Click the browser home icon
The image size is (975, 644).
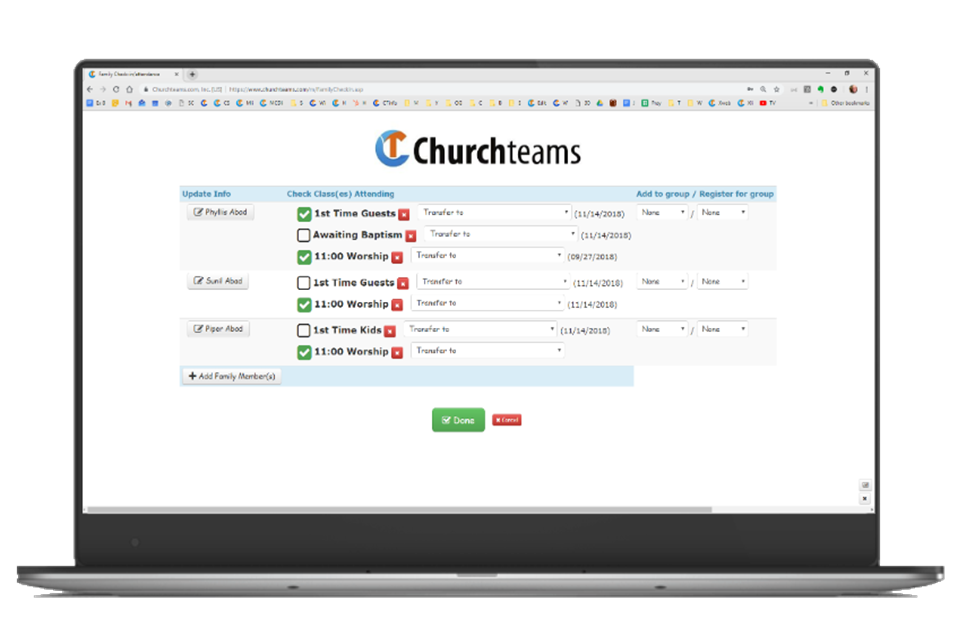[129, 90]
